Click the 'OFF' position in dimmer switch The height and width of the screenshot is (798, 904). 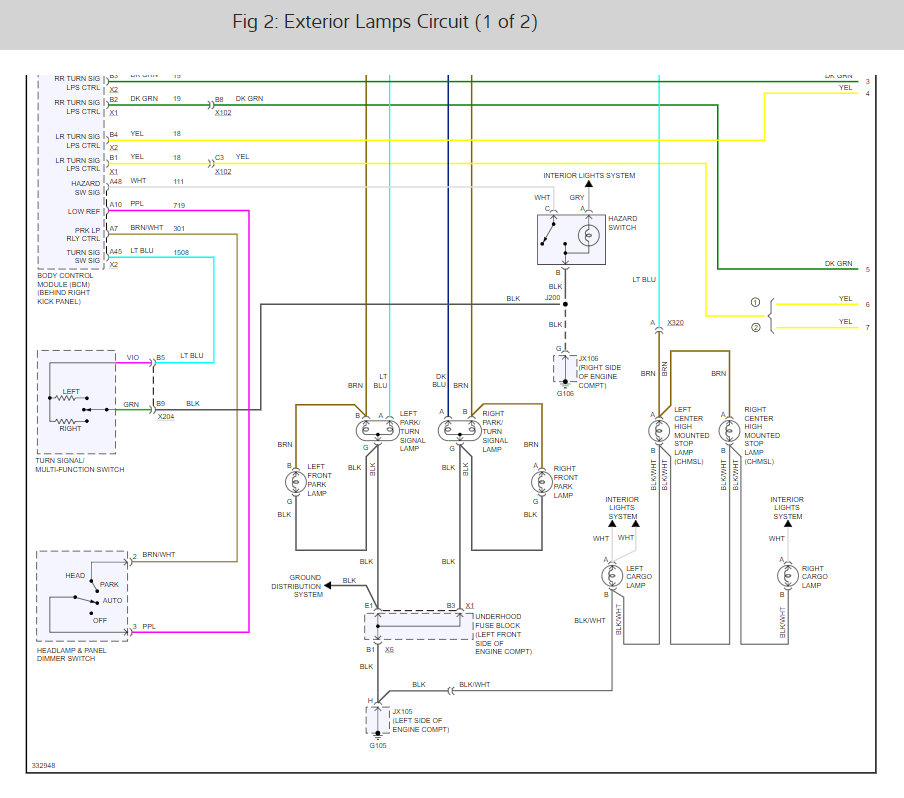click(100, 620)
